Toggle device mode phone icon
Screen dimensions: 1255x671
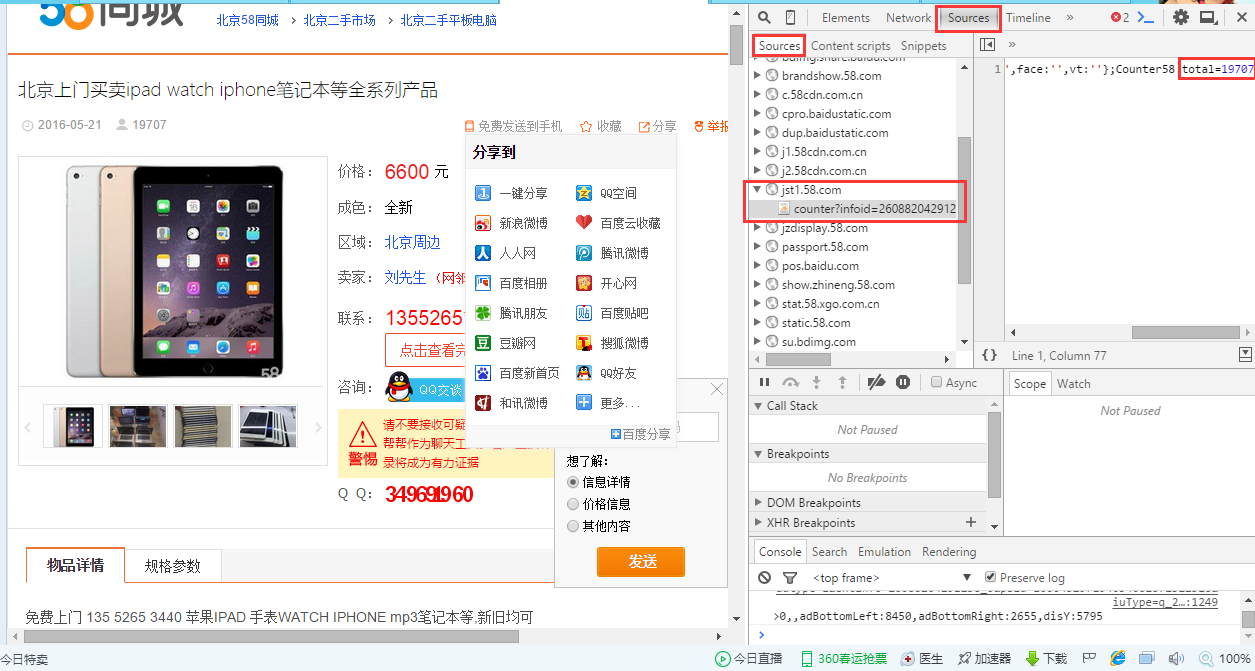coord(790,18)
